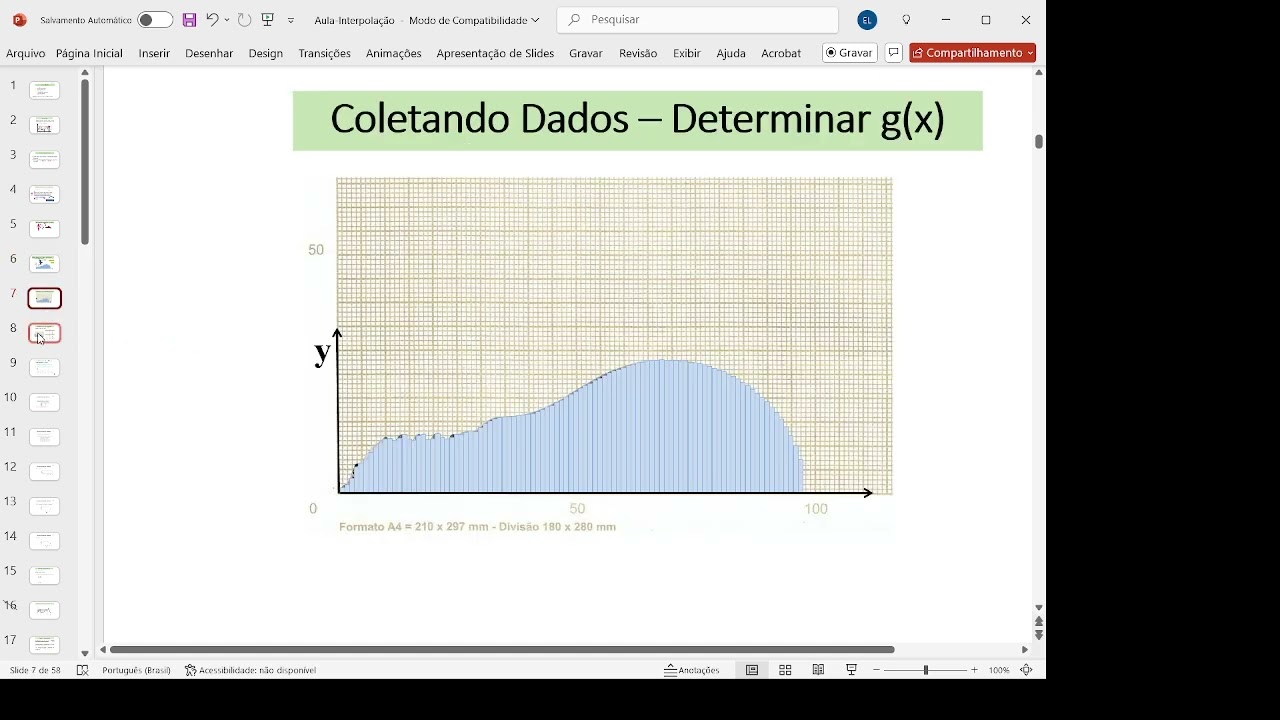
Task: Open the Exibir tab
Action: [687, 53]
